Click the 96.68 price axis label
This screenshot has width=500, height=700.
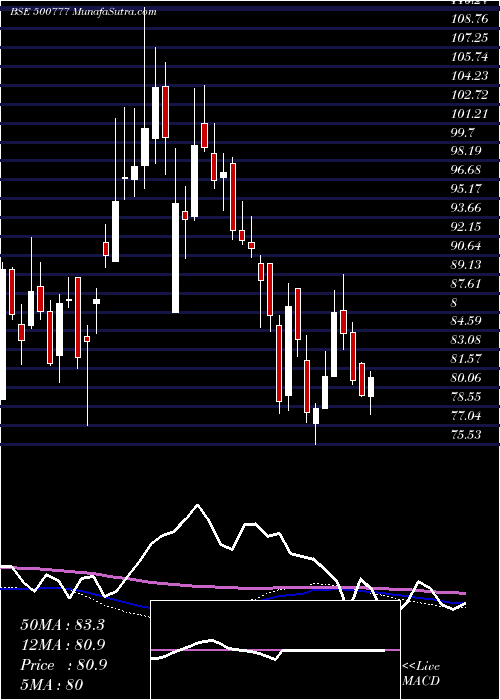click(467, 170)
